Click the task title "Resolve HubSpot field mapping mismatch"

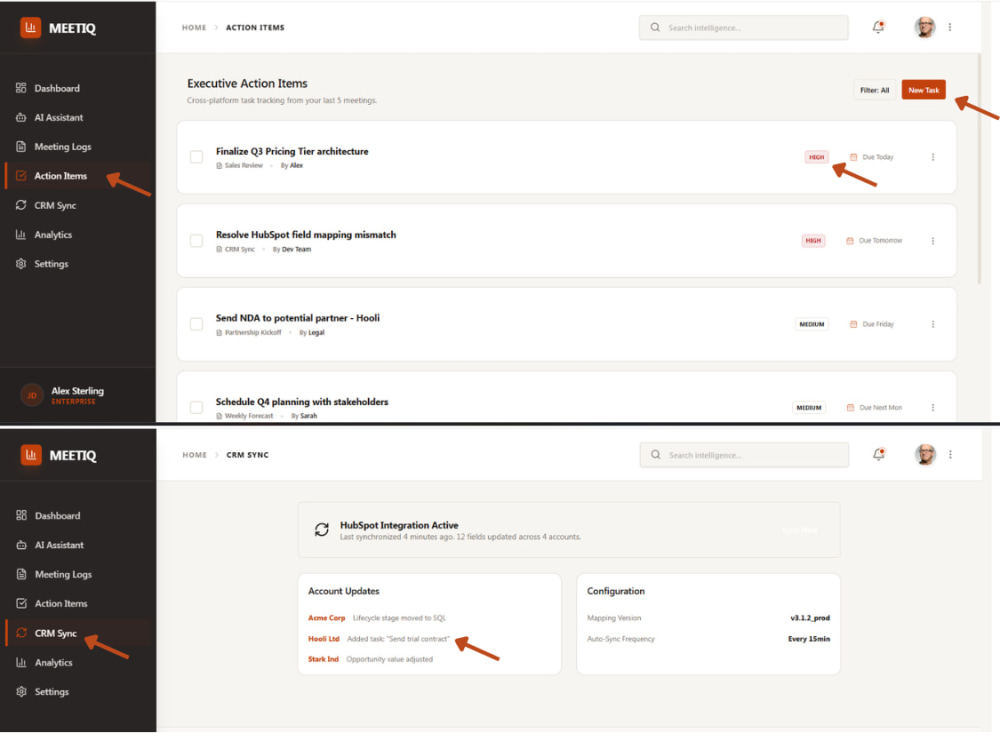(306, 235)
